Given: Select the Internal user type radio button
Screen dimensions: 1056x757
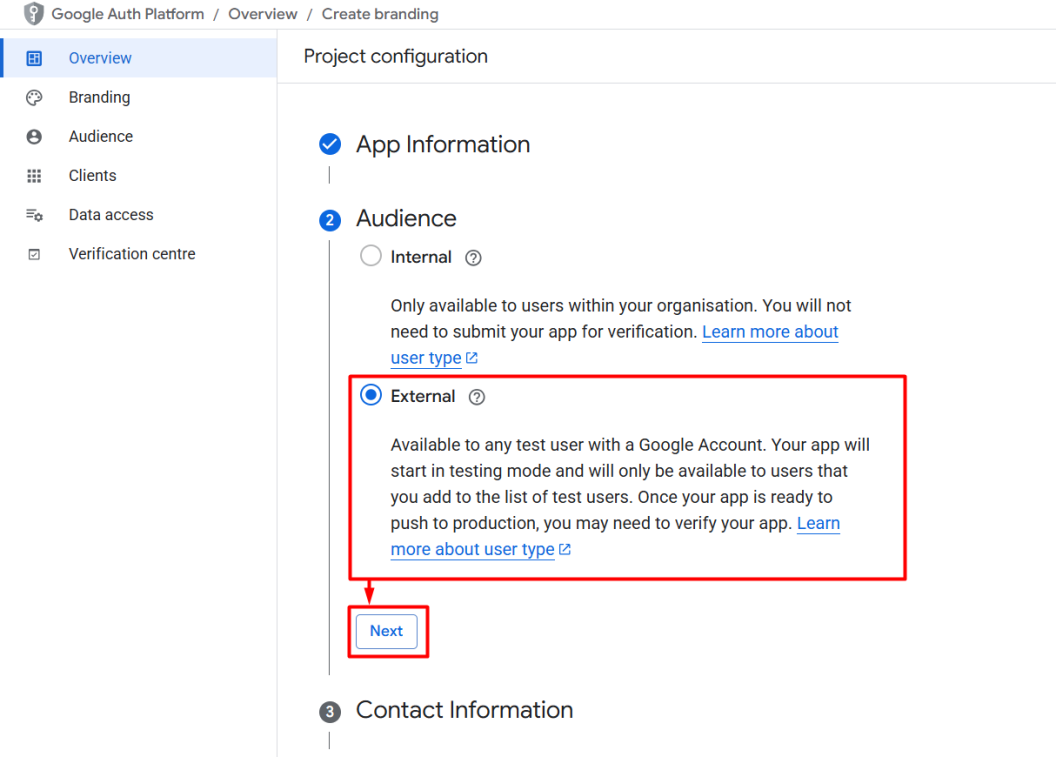Looking at the screenshot, I should [370, 256].
